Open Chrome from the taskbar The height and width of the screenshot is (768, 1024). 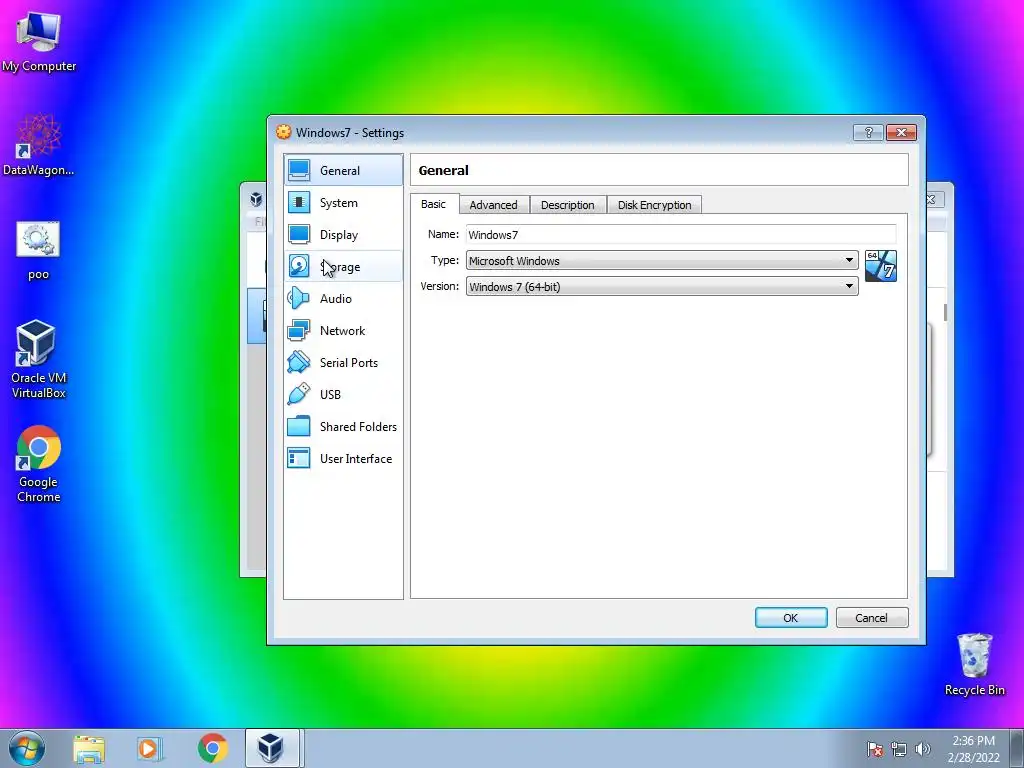tap(212, 748)
